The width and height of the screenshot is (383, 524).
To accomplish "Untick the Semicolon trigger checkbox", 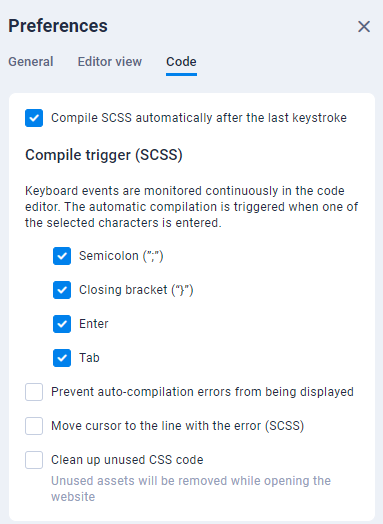I will [62, 256].
